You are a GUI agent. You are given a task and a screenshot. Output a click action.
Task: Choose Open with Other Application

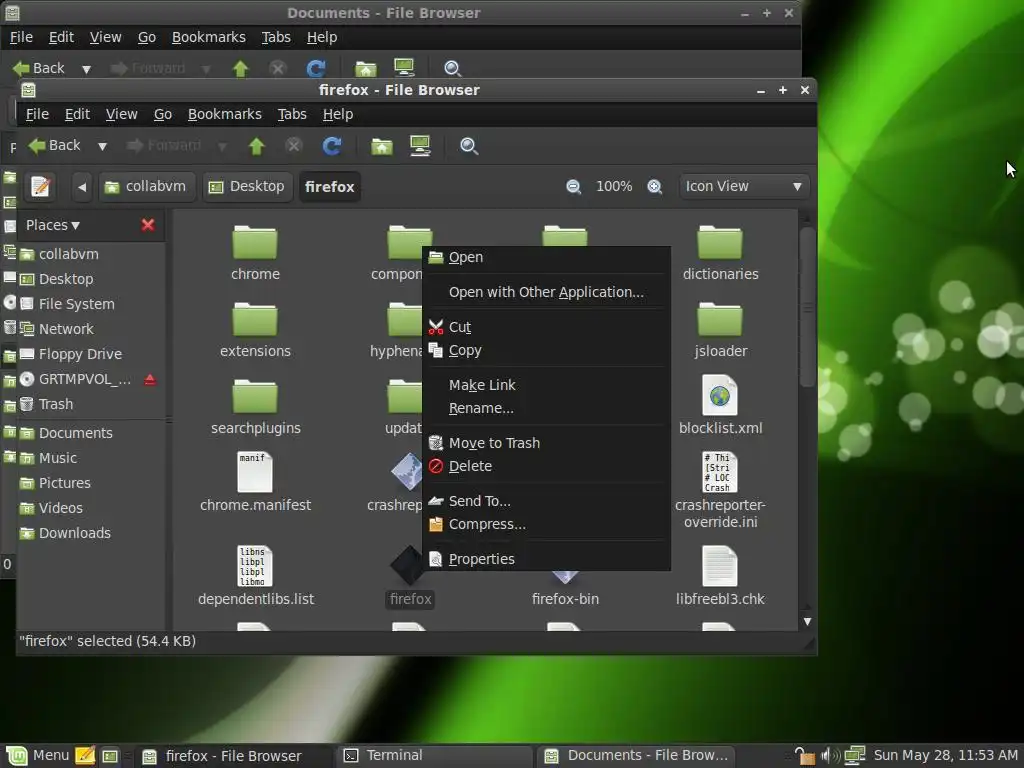[x=547, y=292]
